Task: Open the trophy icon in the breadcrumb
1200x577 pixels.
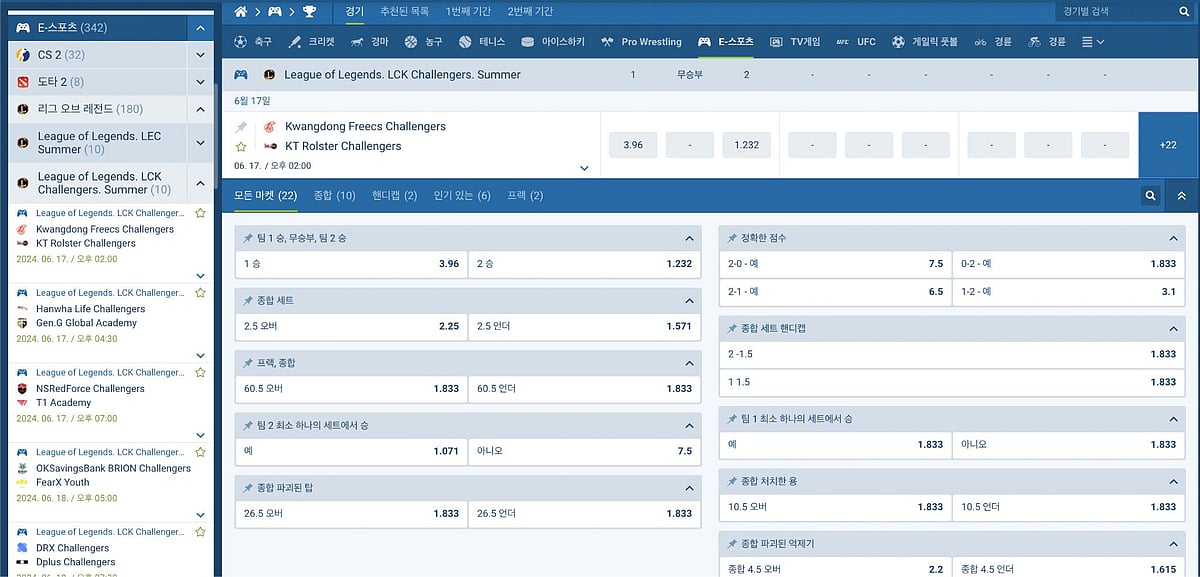Action: tap(309, 12)
